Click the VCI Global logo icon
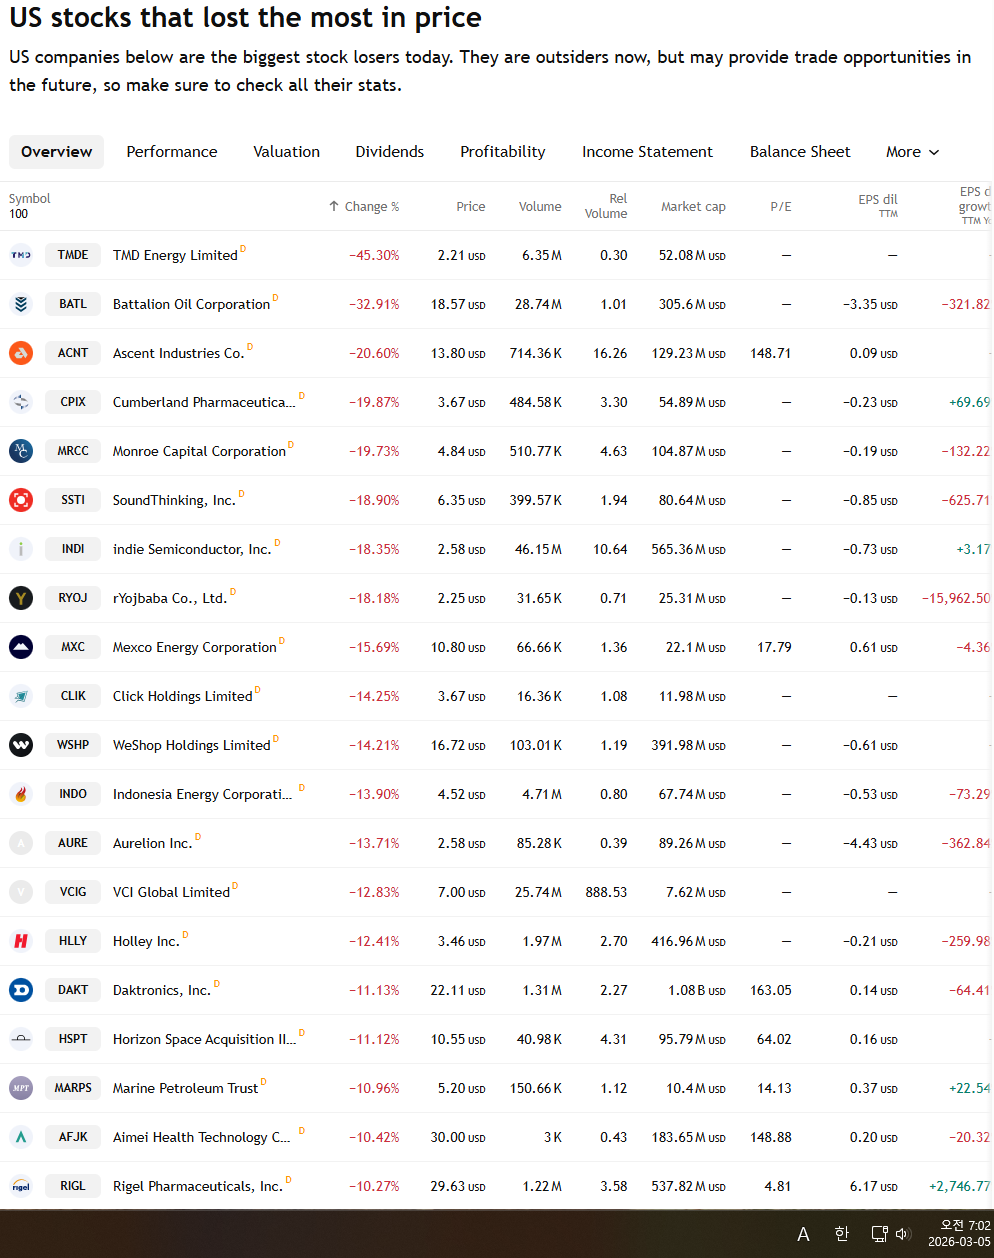The width and height of the screenshot is (994, 1258). pos(21,892)
